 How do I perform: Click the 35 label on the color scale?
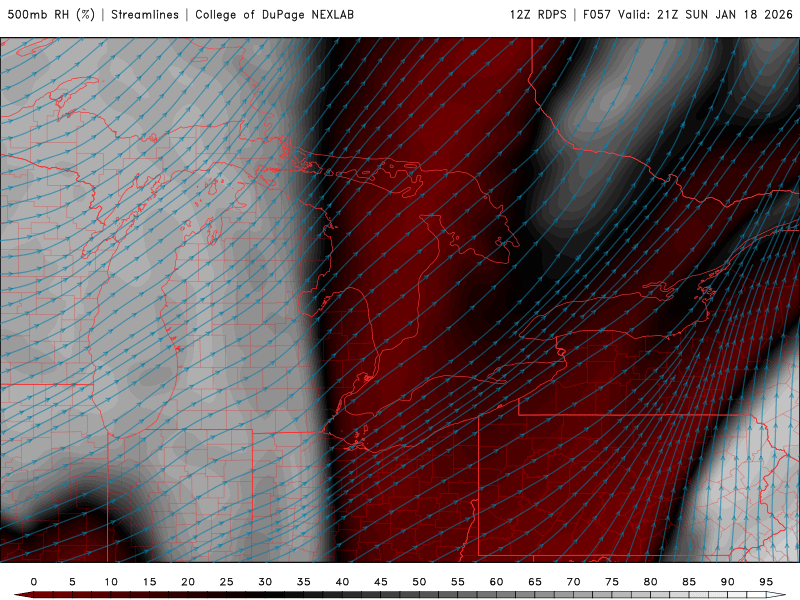click(x=304, y=582)
